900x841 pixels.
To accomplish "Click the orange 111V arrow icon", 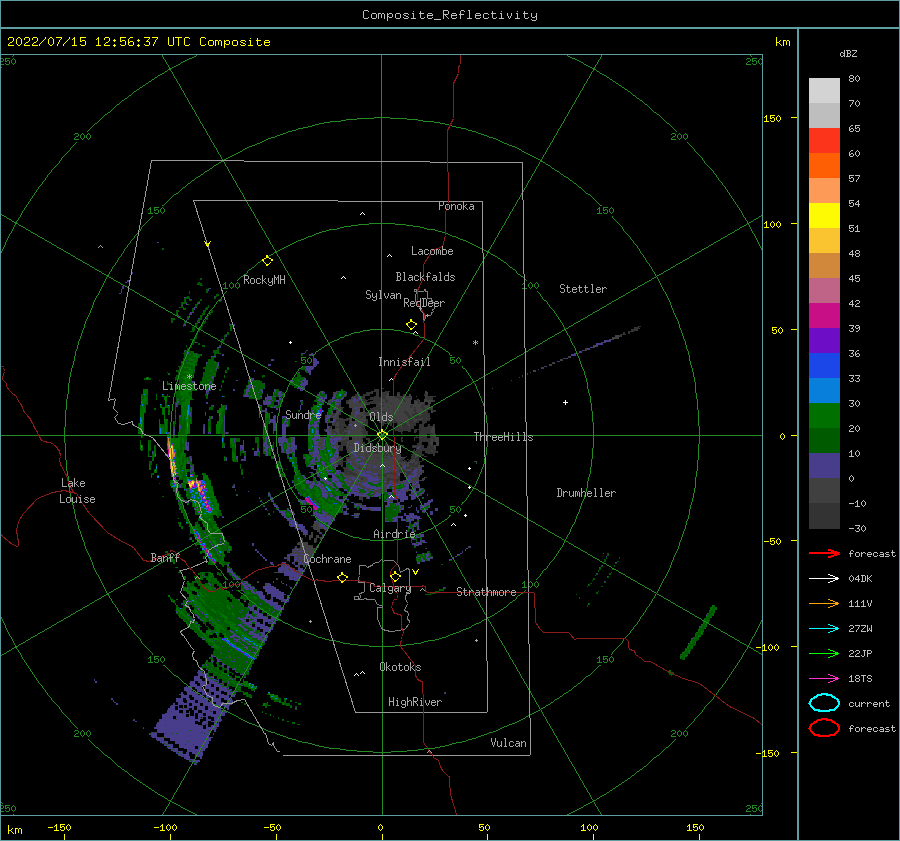I will pos(824,603).
